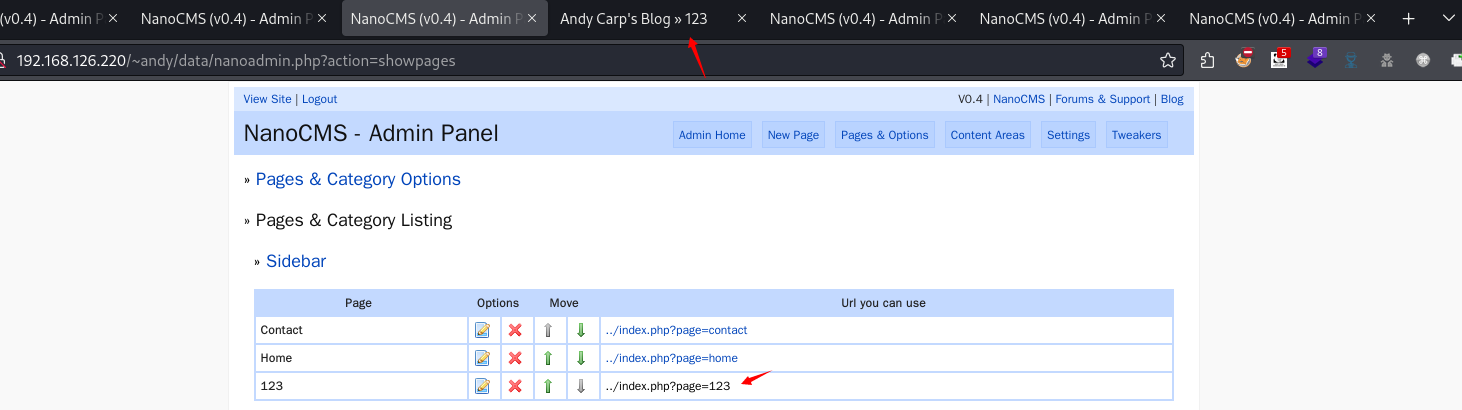Click the NanoCMS - Admin Panel title
Viewport: 1462px width, 410px height.
[x=371, y=133]
